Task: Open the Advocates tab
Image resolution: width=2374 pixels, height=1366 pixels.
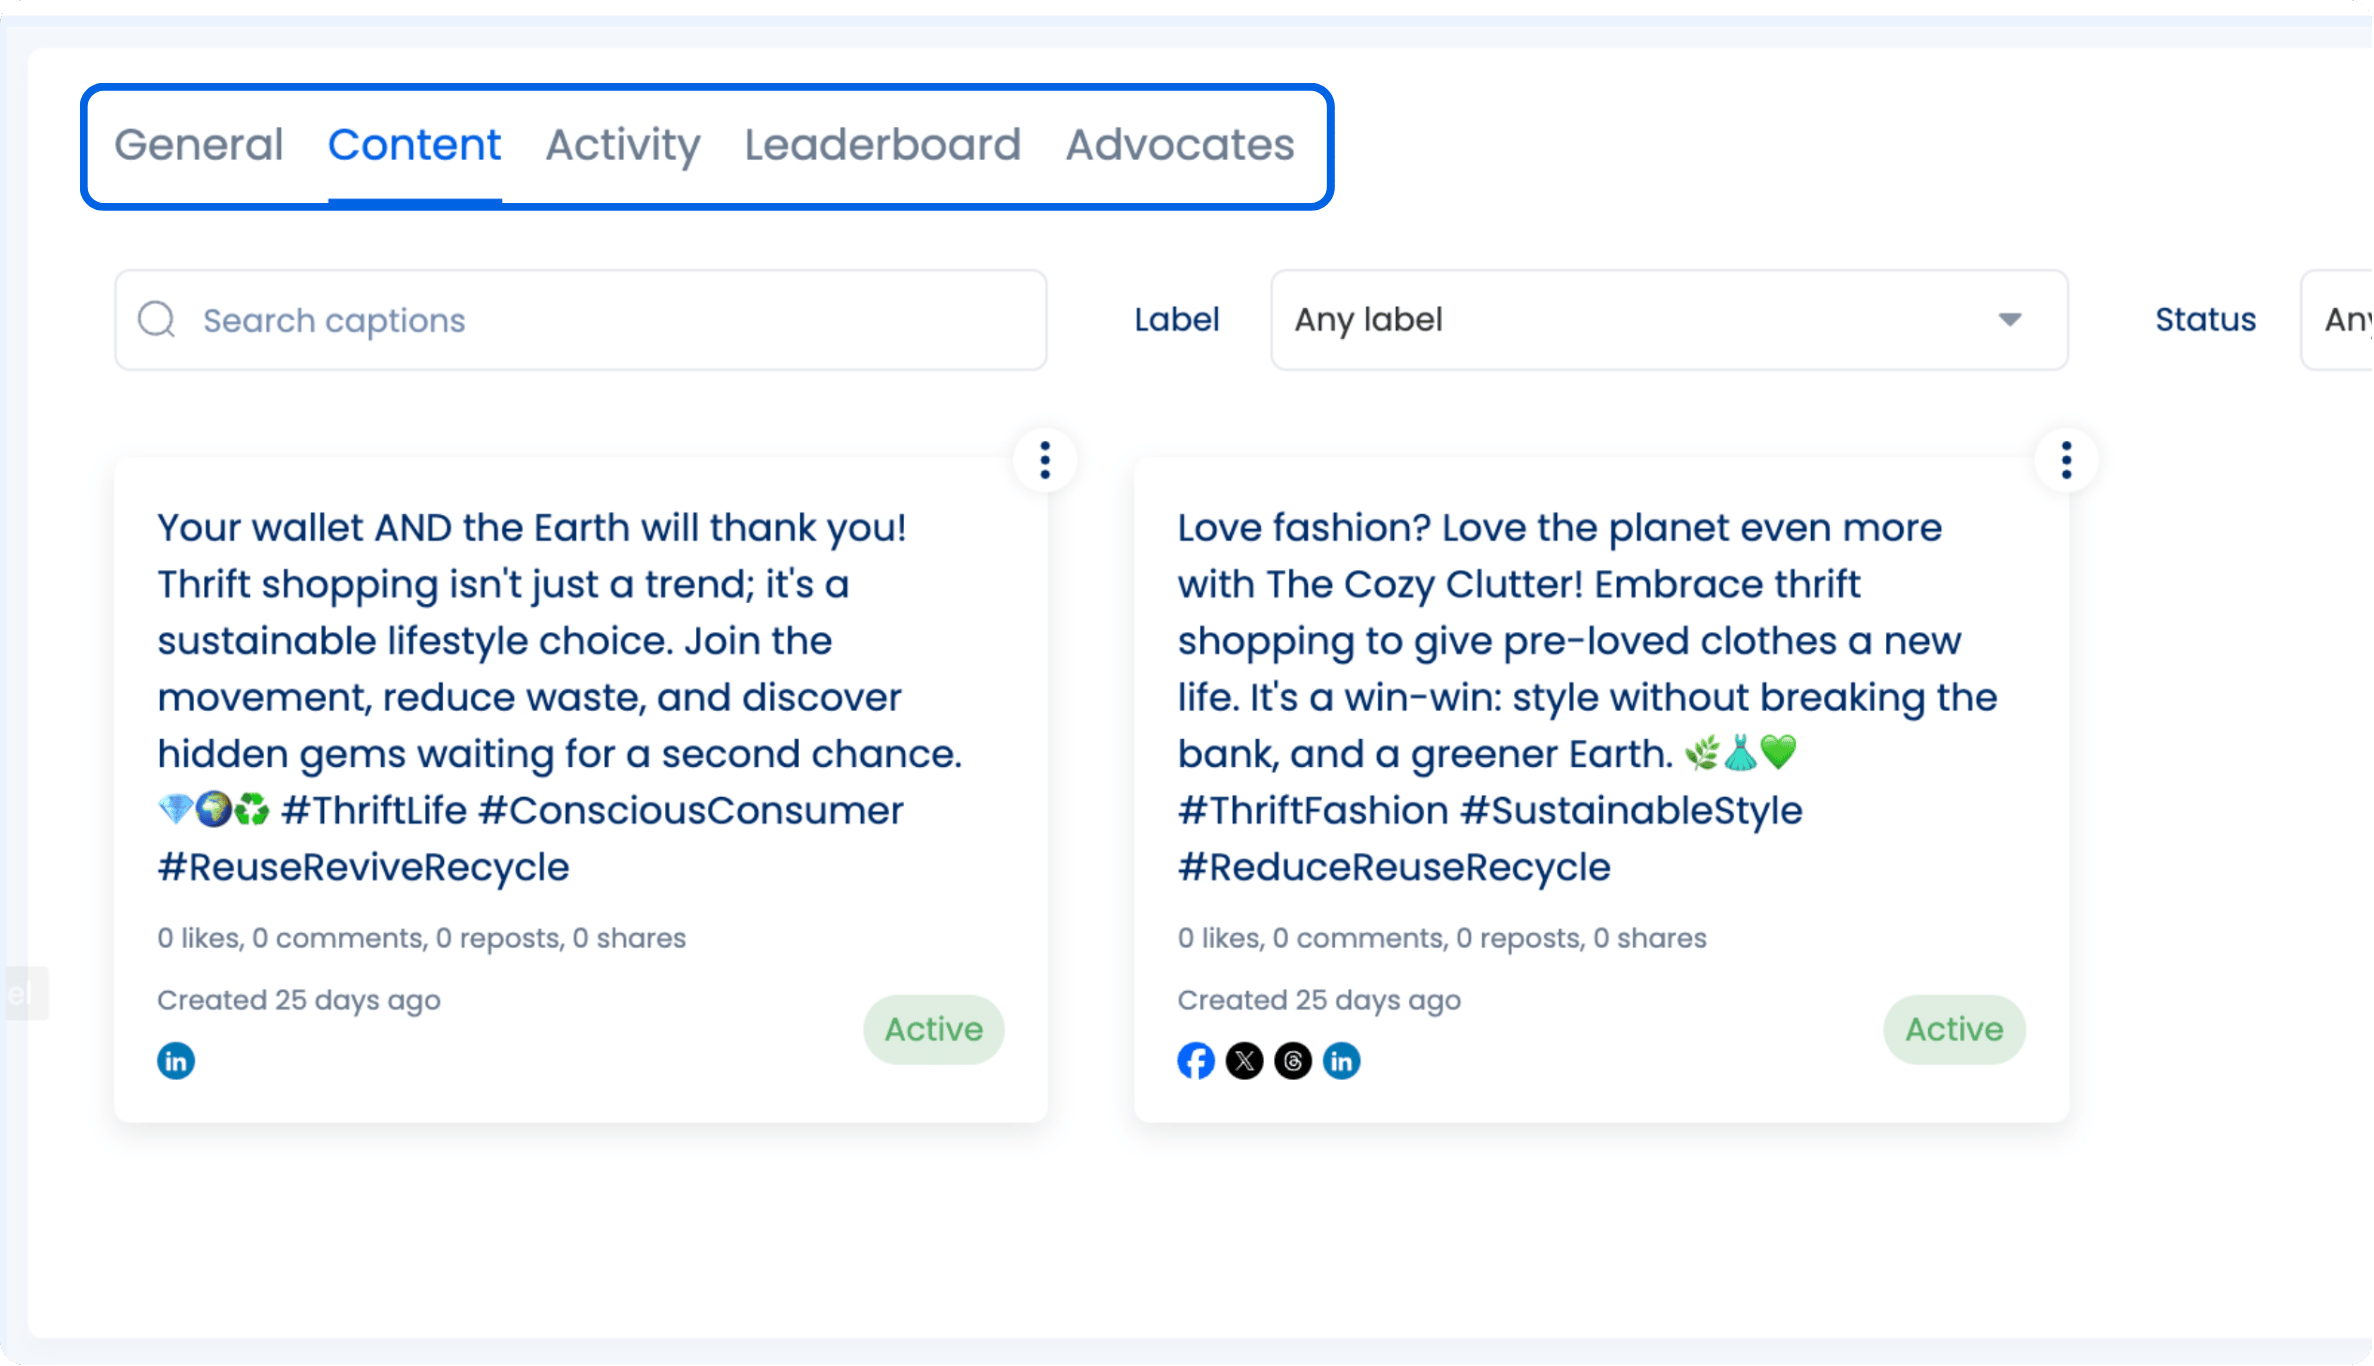Action: pyautogui.click(x=1178, y=145)
